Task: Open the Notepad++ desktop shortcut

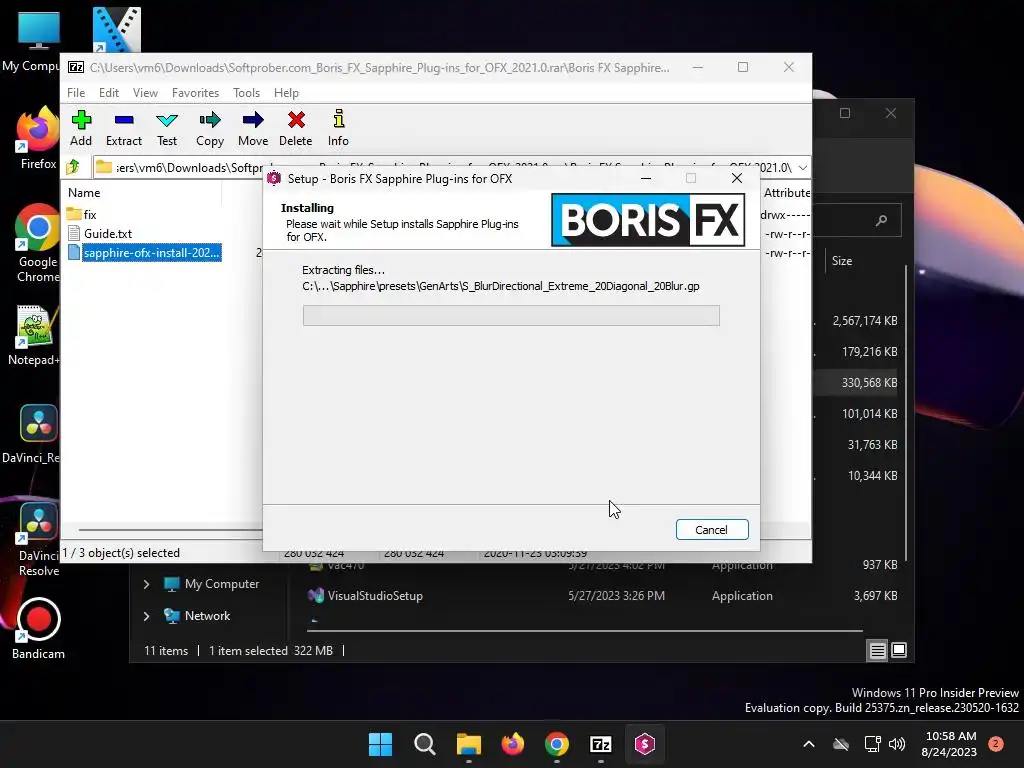Action: pos(34,335)
